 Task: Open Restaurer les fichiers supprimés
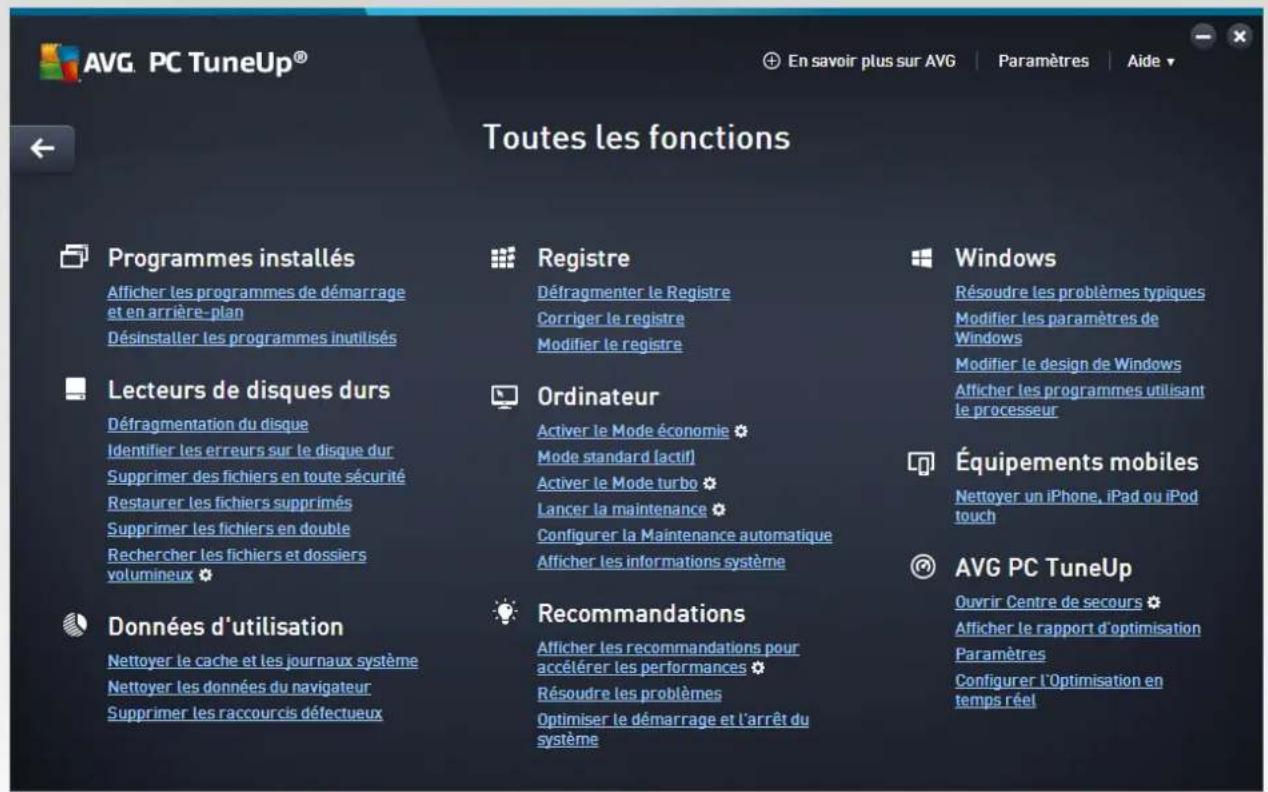pyautogui.click(x=229, y=502)
